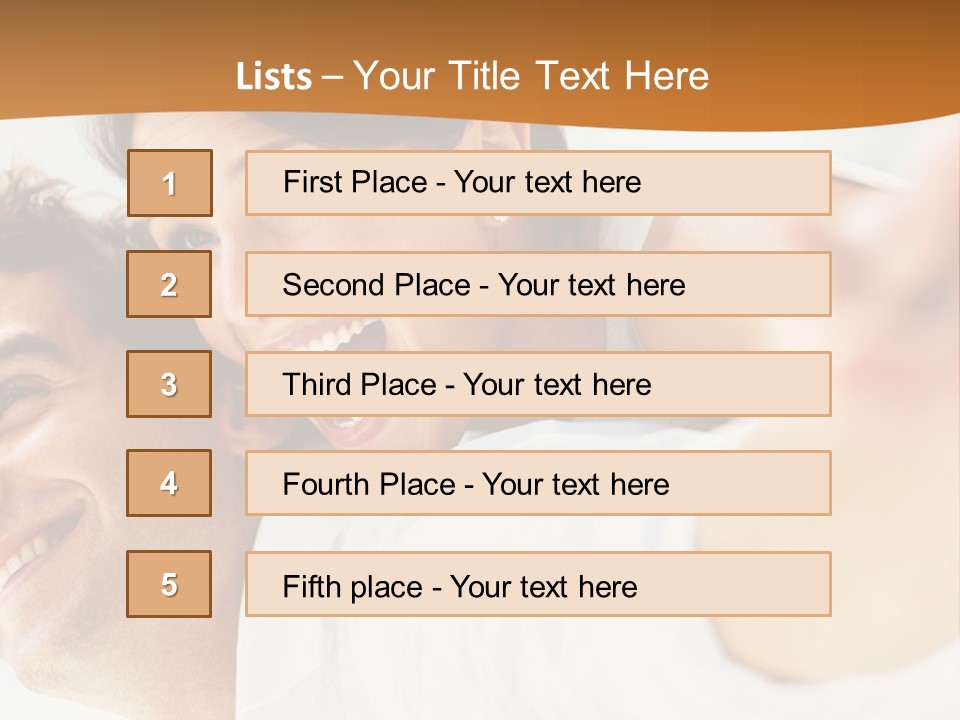Select the number 2 box
This screenshot has width=960, height=720.
(169, 284)
